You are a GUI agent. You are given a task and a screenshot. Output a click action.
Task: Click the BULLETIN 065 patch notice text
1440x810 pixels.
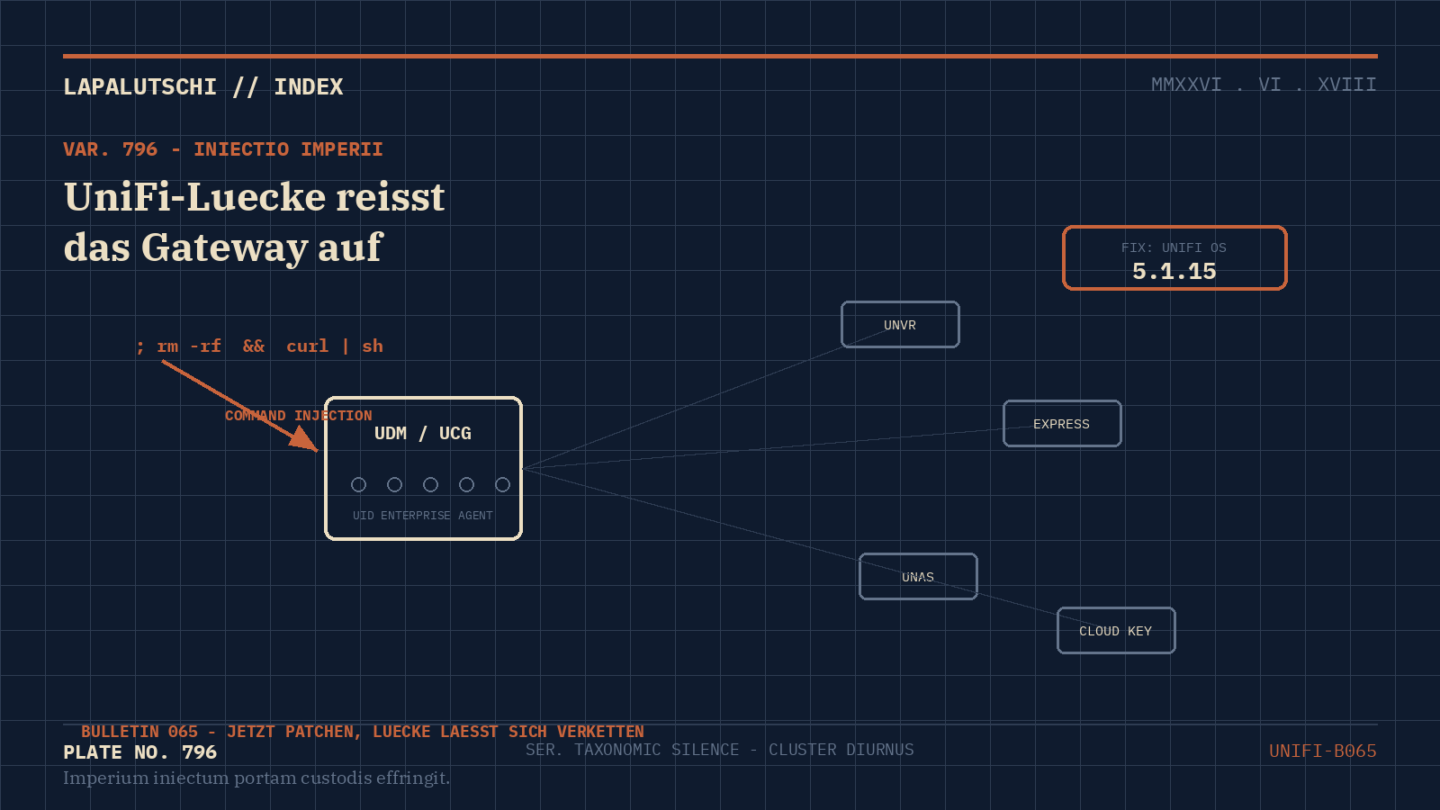(362, 732)
